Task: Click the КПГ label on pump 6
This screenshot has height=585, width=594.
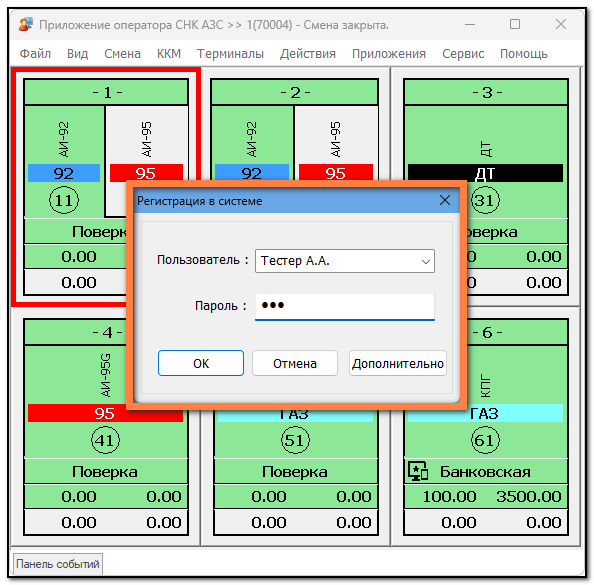Action: (x=485, y=385)
